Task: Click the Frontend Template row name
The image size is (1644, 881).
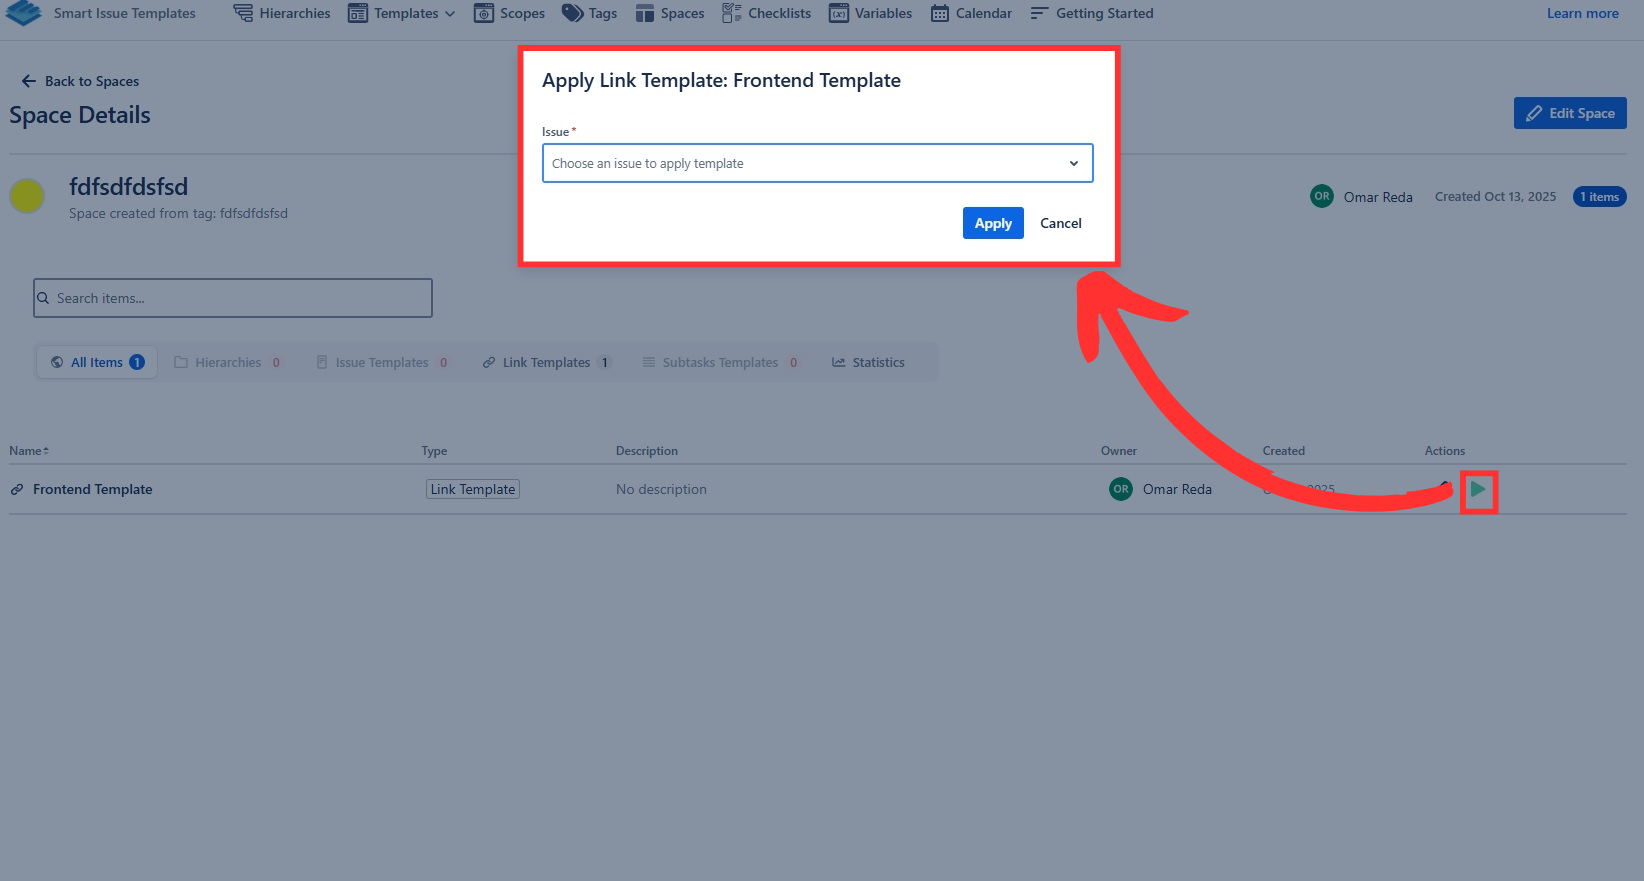Action: coord(93,489)
